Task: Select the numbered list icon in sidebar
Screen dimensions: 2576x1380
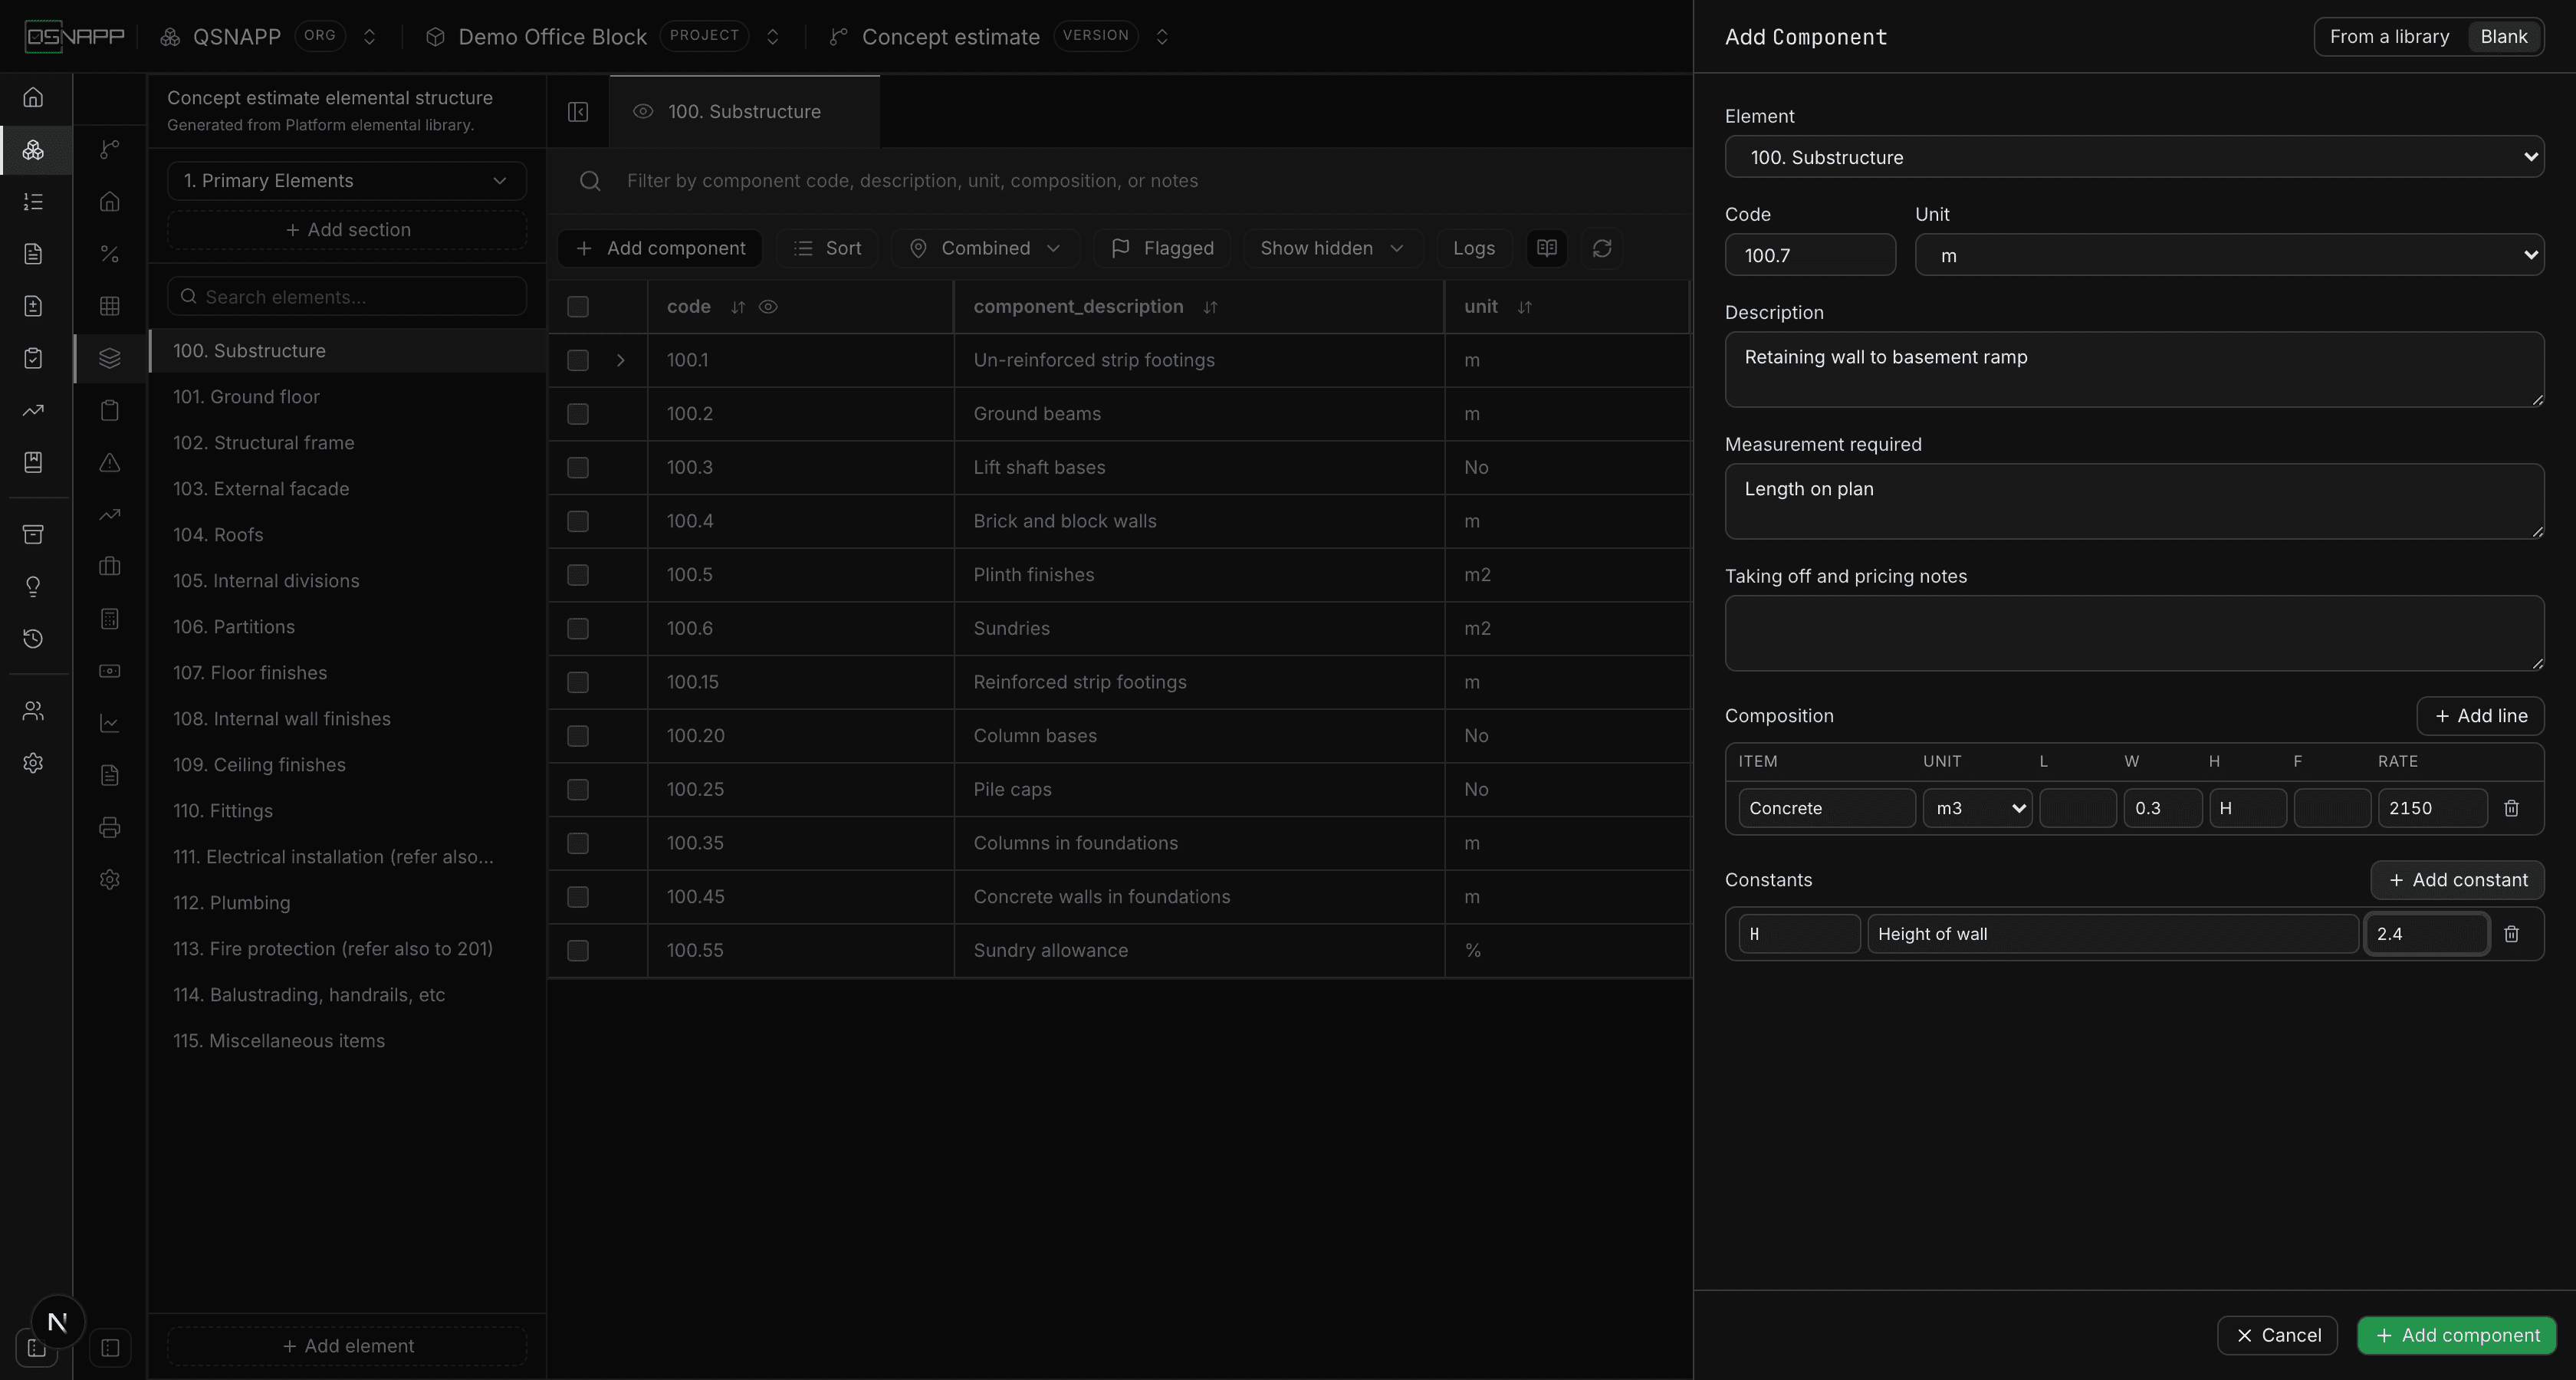Action: (33, 202)
